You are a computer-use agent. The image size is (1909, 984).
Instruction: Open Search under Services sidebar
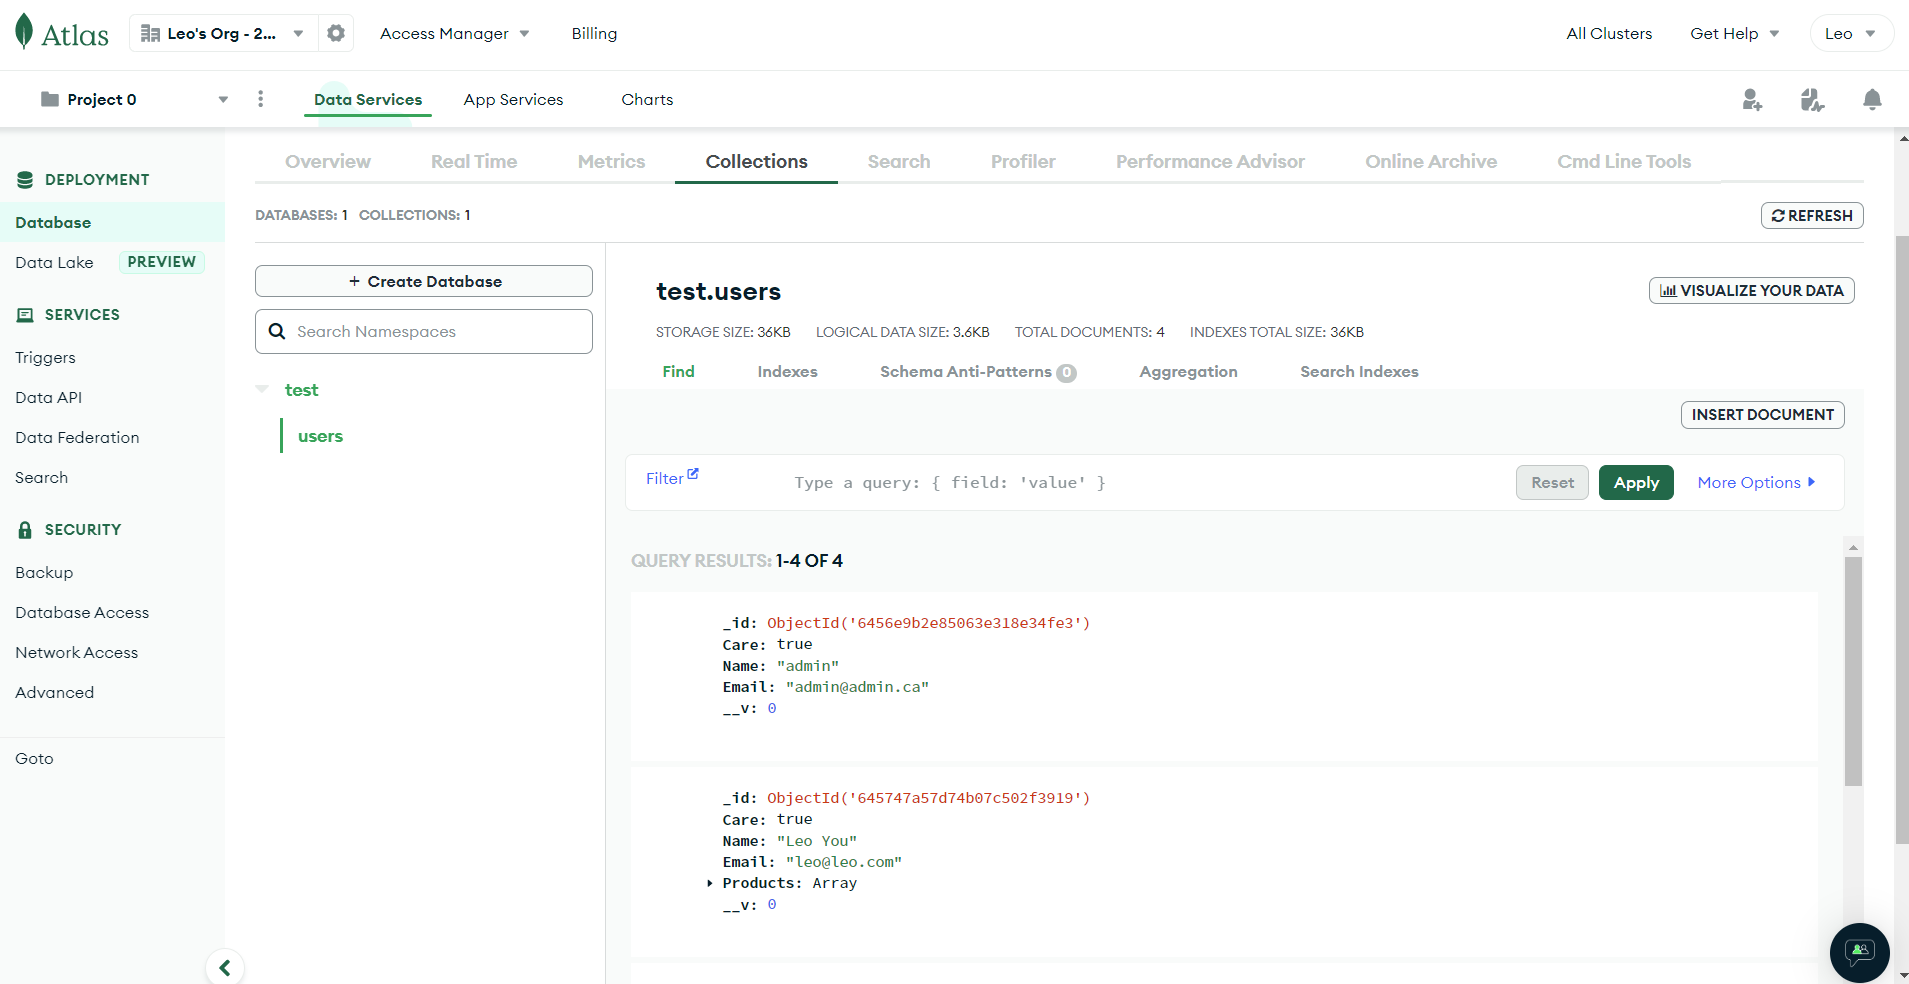coord(41,477)
